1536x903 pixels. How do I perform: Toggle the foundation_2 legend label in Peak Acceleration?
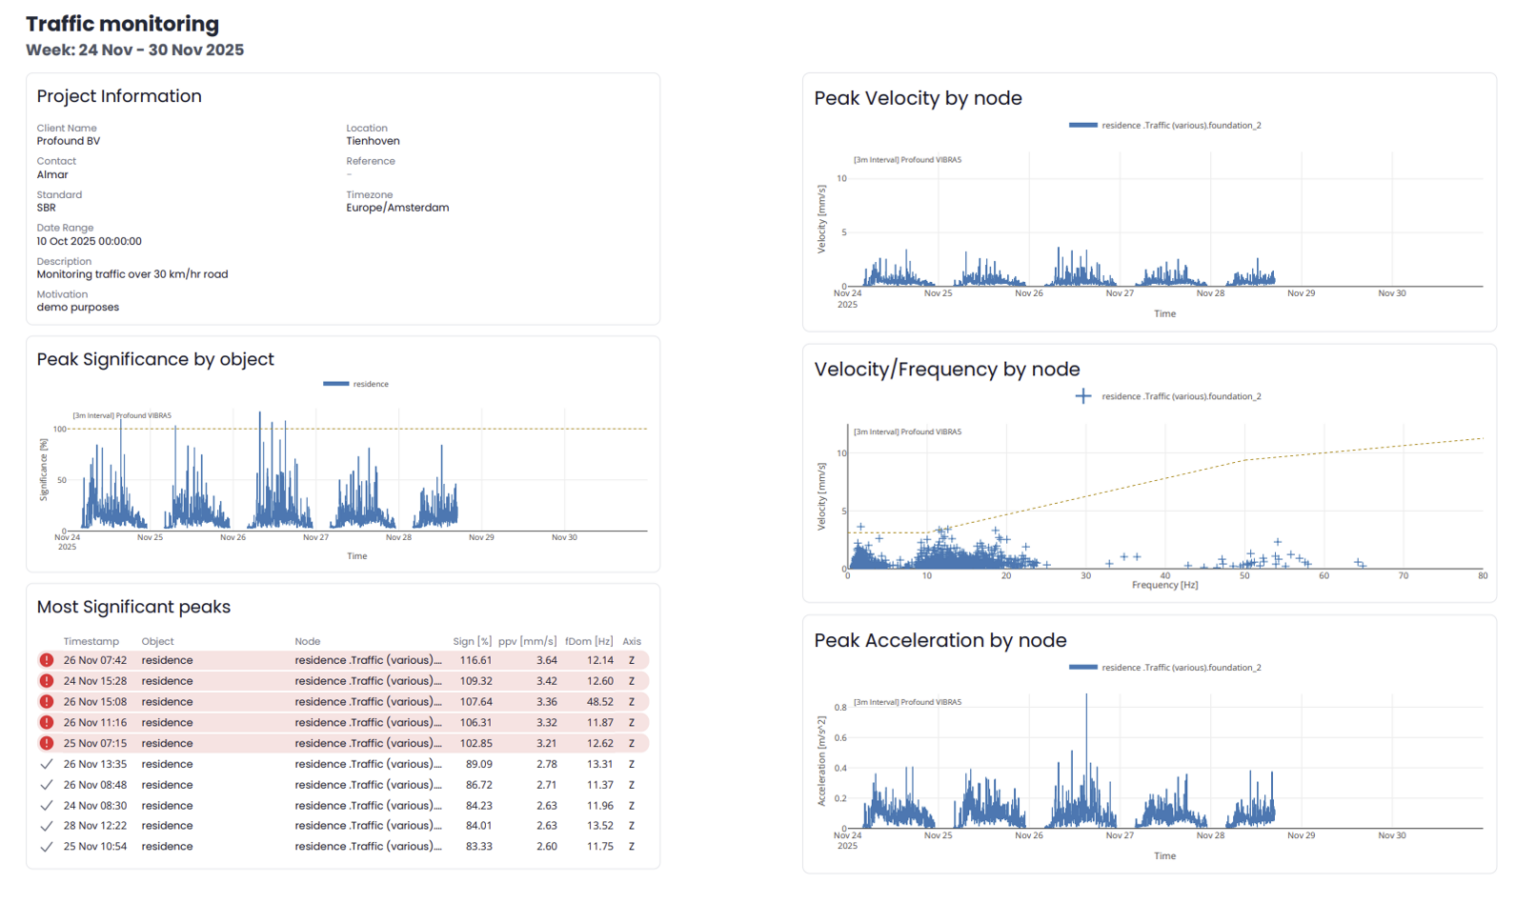[1180, 668]
